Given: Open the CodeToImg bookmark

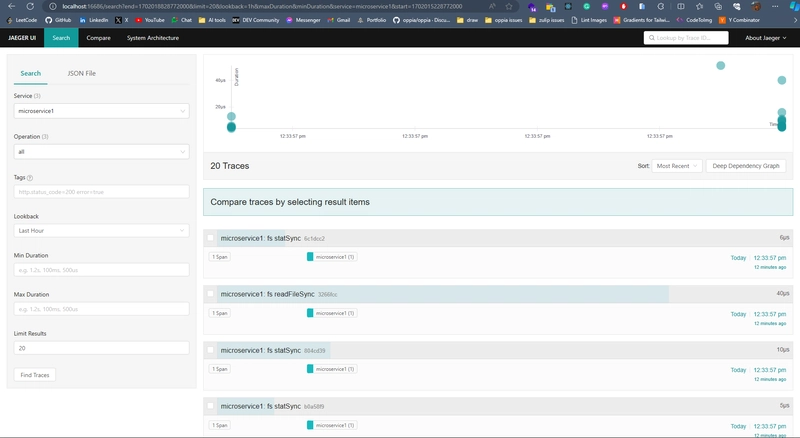Looking at the screenshot, I should click(x=694, y=20).
